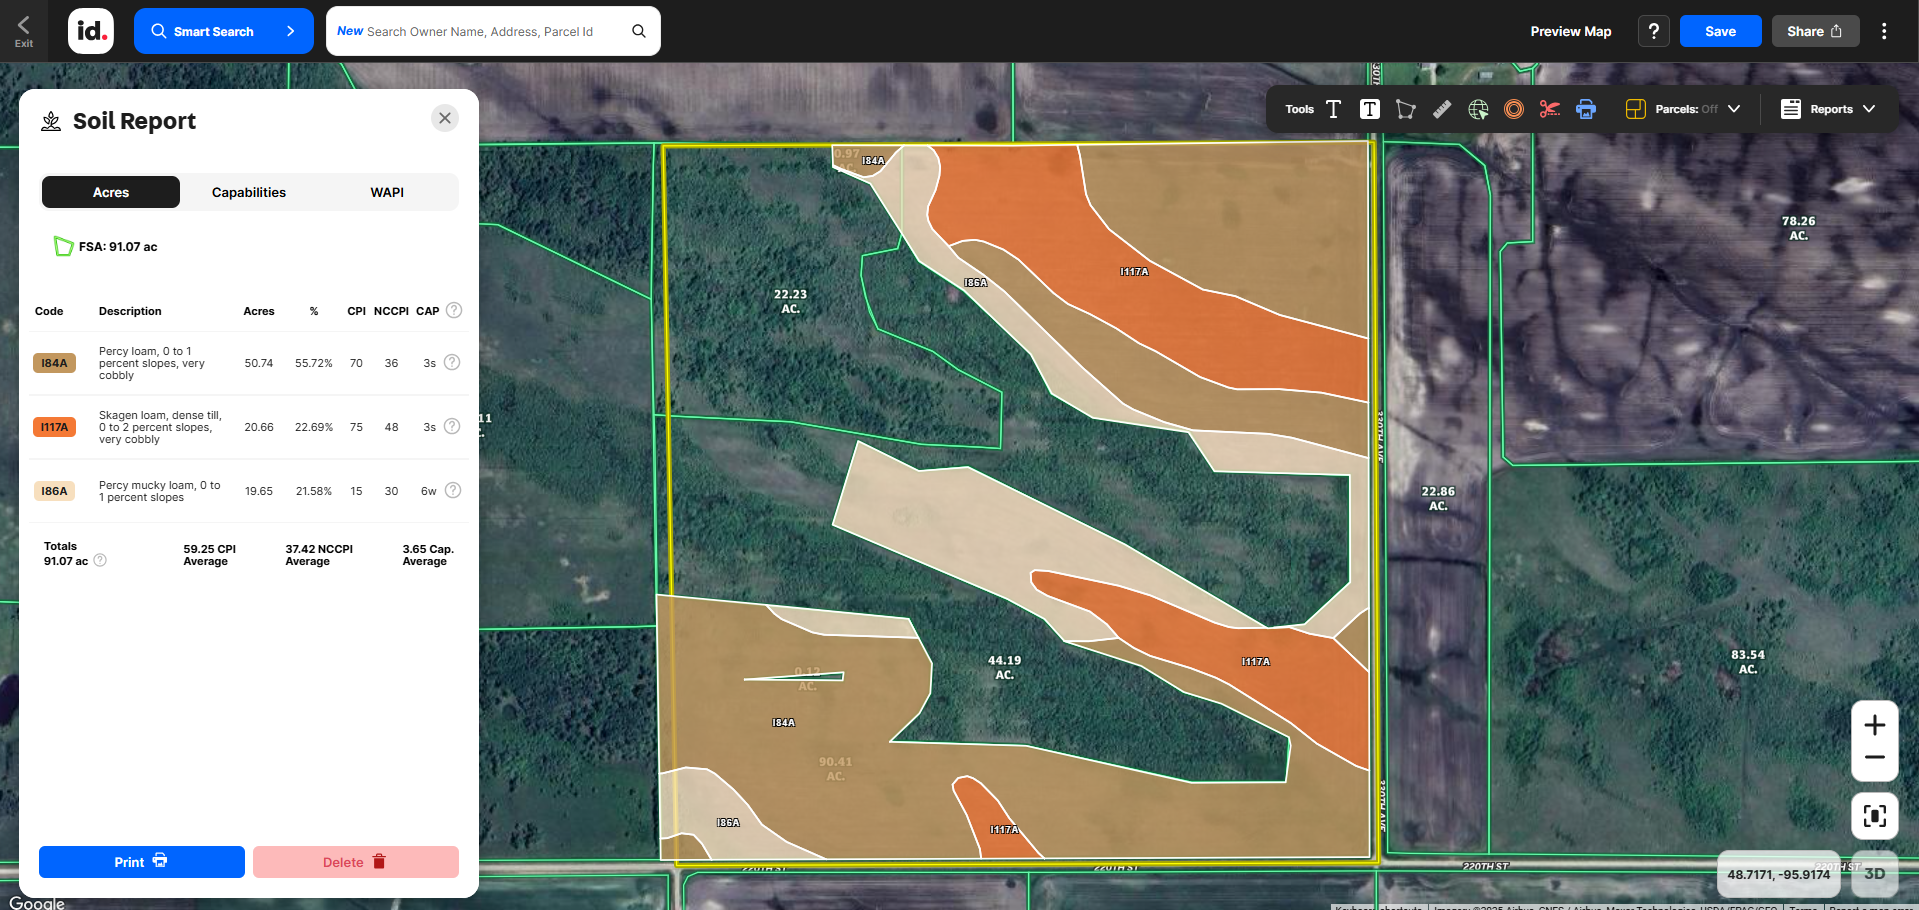Select the polygon draw tool
The height and width of the screenshot is (910, 1919).
(1405, 109)
